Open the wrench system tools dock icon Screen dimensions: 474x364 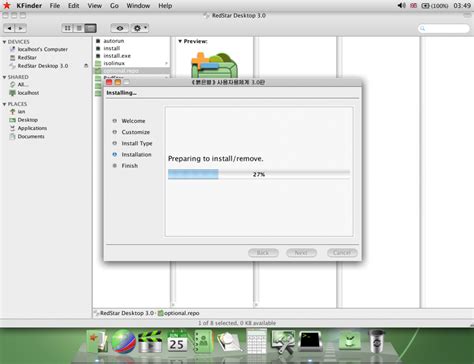pos(283,341)
